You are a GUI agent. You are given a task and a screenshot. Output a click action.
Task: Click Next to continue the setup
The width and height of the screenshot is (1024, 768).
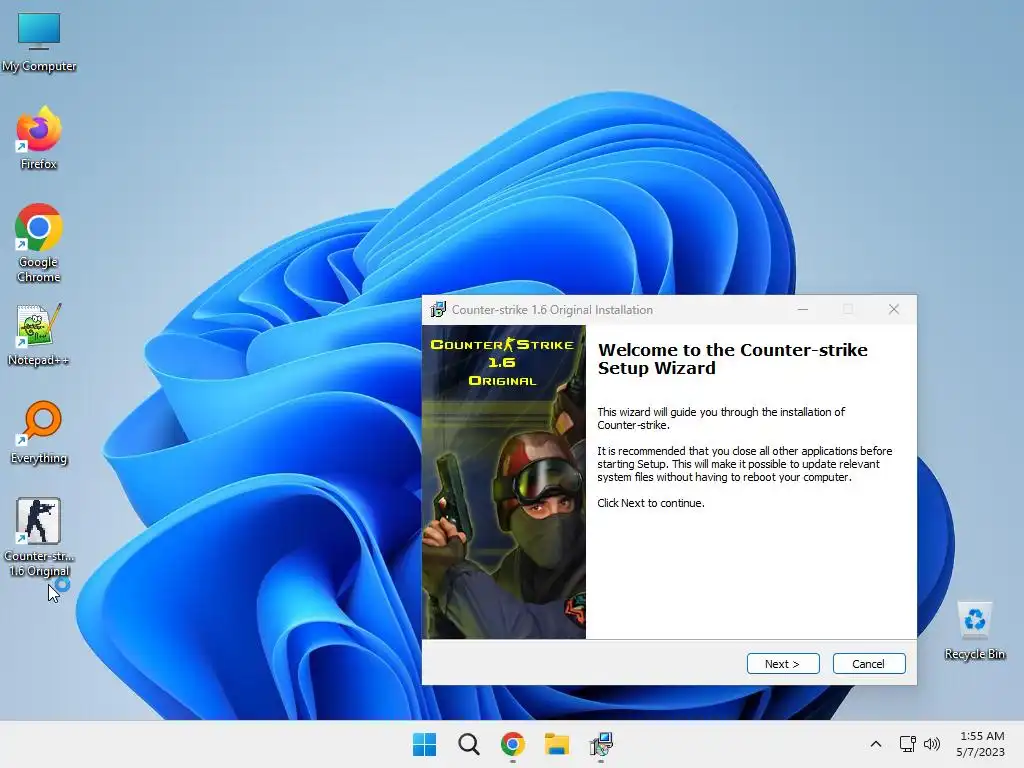[783, 664]
